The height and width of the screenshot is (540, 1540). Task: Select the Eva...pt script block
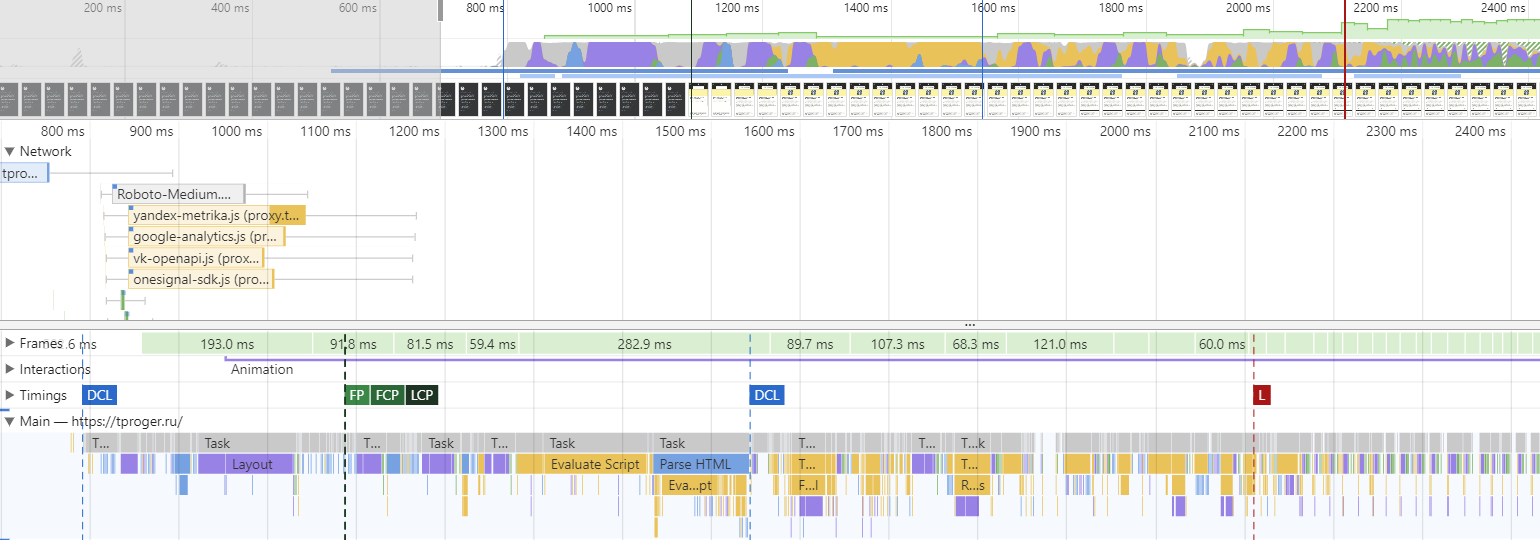pos(704,485)
